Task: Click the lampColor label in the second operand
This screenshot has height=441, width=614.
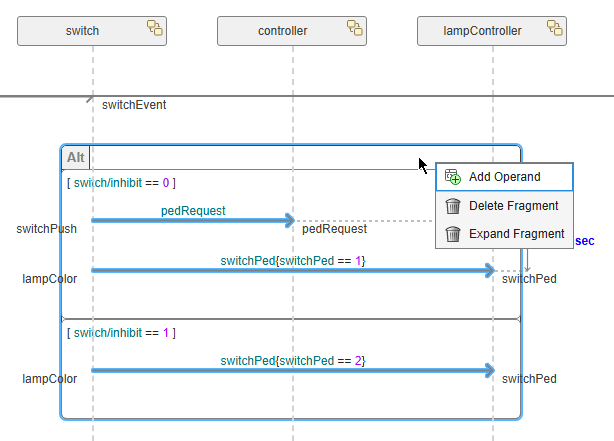Action: (x=50, y=379)
